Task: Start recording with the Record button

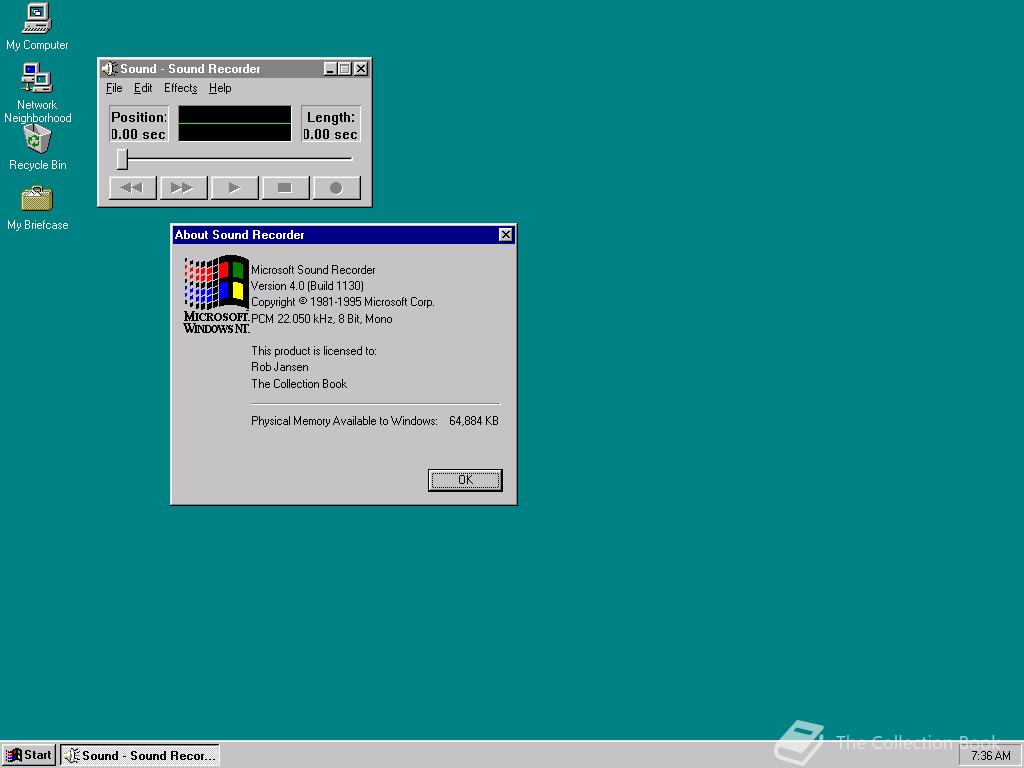Action: coord(336,188)
